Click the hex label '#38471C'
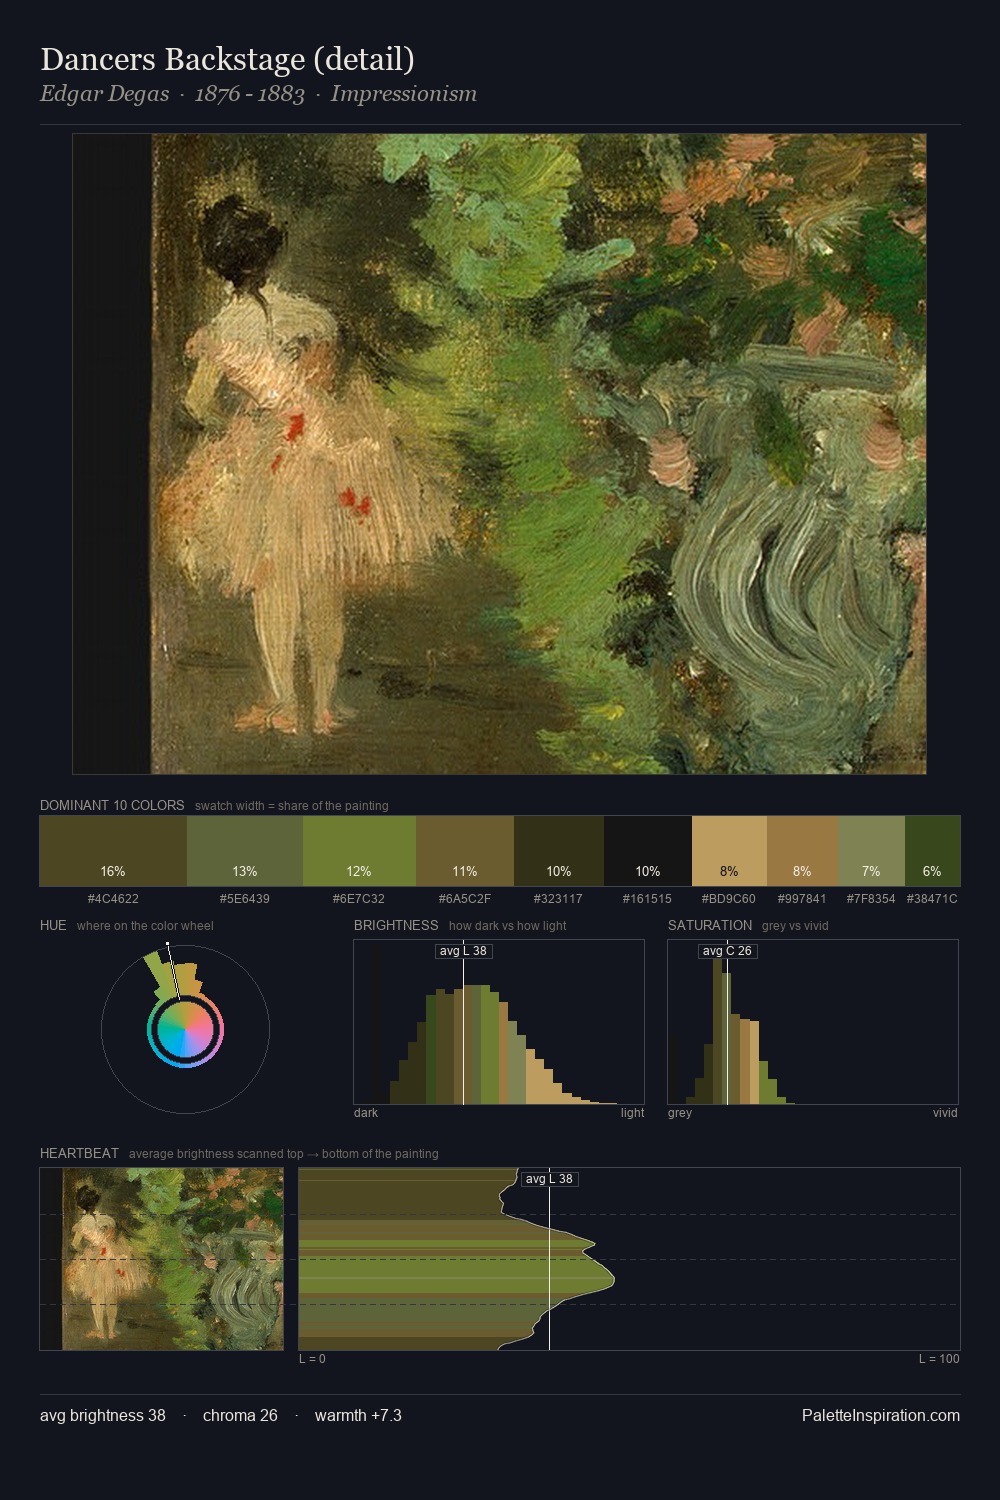The image size is (1000, 1500). [932, 898]
